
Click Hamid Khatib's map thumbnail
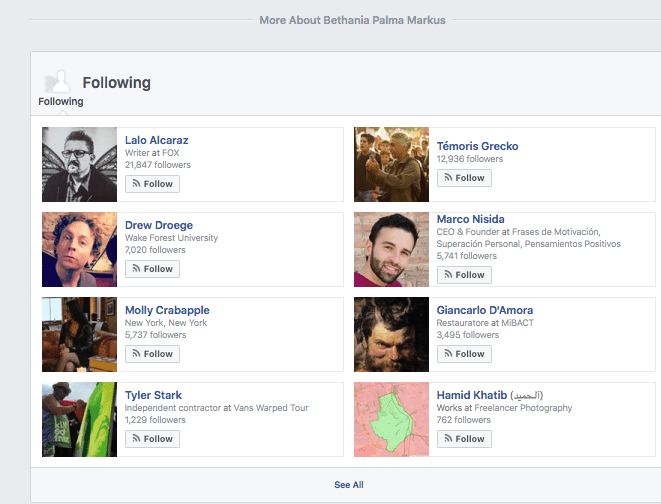(392, 420)
